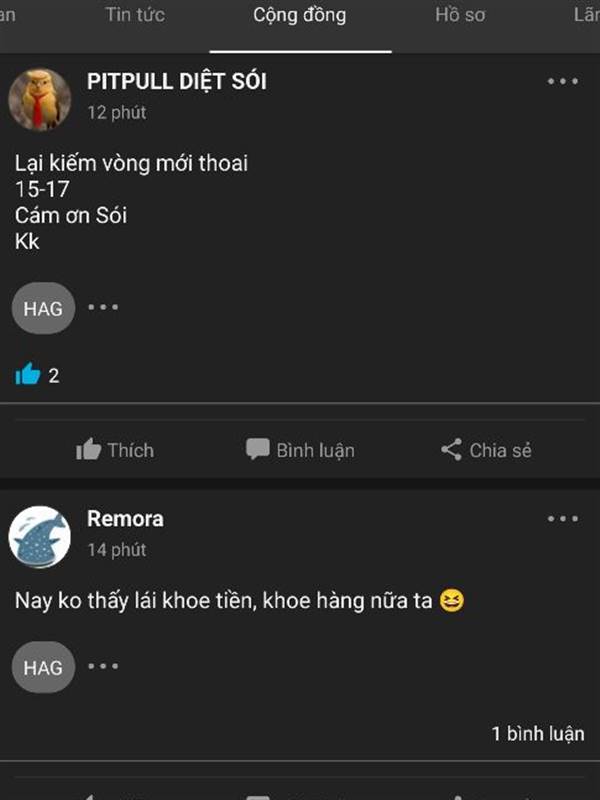Open PITPULL DIỆT SÓI avatar
Viewport: 600px width, 800px height.
(39, 98)
